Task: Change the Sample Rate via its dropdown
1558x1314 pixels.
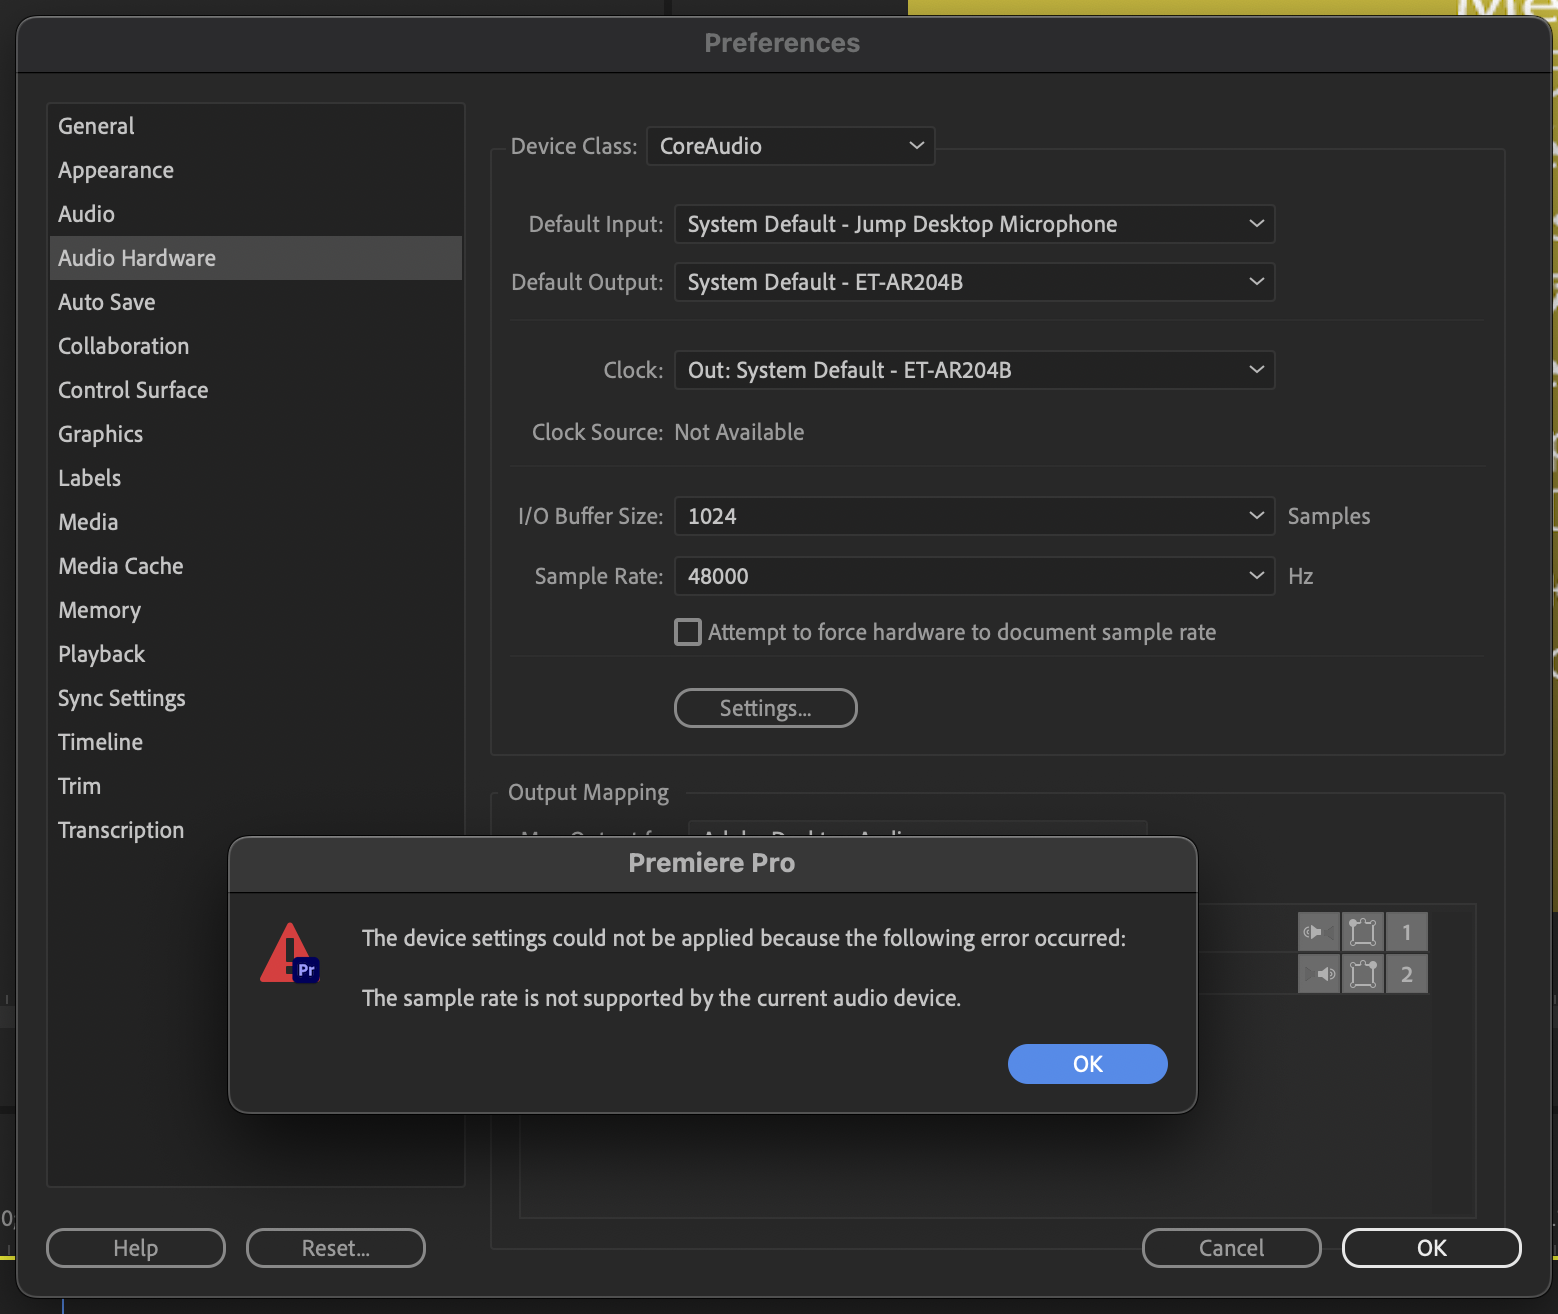Action: tap(973, 576)
